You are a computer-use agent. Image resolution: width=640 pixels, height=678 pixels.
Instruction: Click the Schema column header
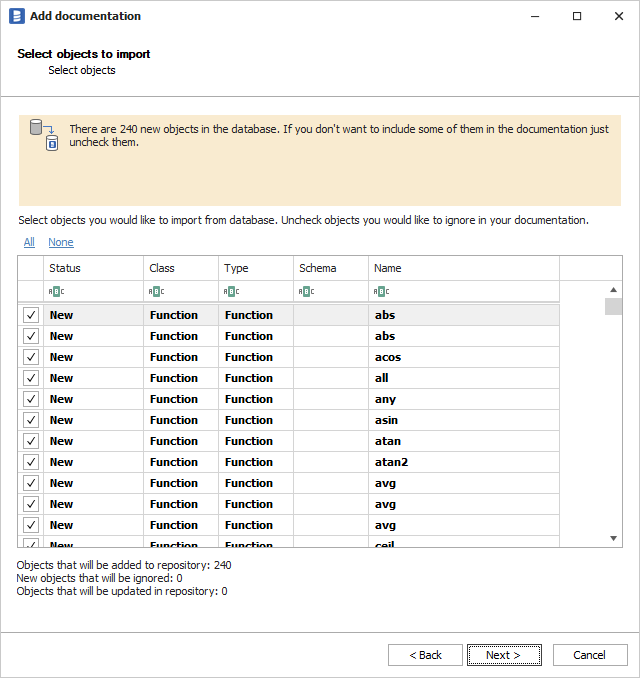pyautogui.click(x=330, y=268)
